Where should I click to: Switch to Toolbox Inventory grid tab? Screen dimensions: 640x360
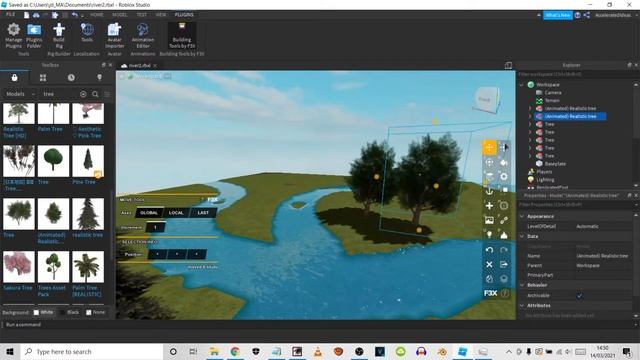coord(43,78)
